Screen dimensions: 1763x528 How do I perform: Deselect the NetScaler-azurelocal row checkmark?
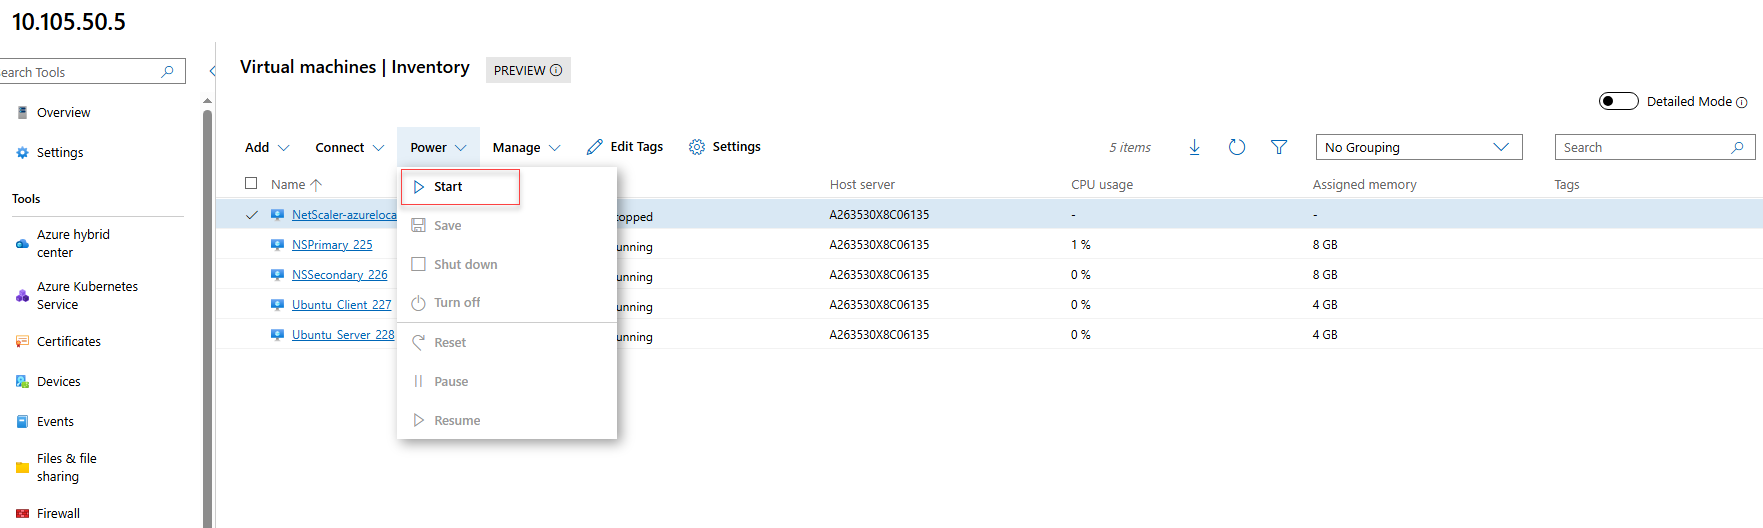tap(252, 215)
